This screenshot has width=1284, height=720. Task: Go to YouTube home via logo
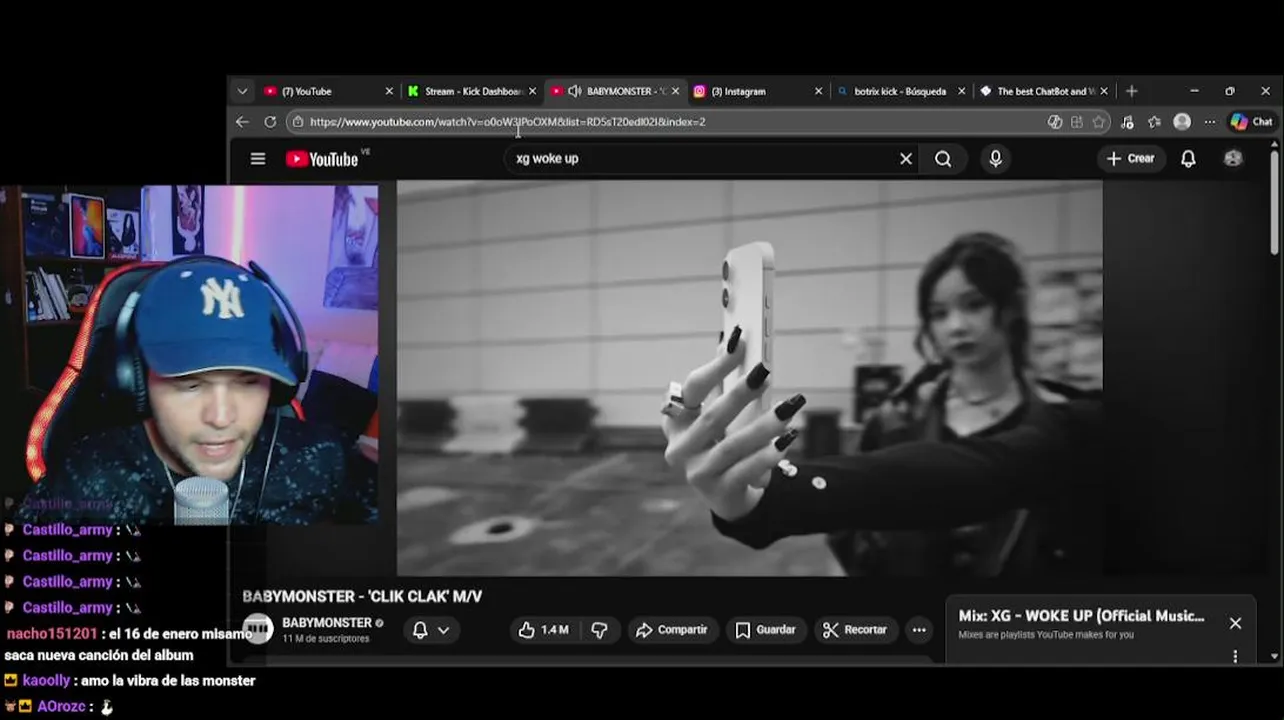point(322,159)
